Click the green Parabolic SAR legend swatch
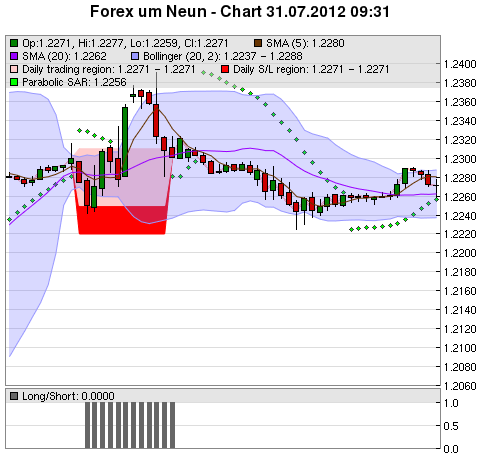The height and width of the screenshot is (457, 480). point(14,82)
